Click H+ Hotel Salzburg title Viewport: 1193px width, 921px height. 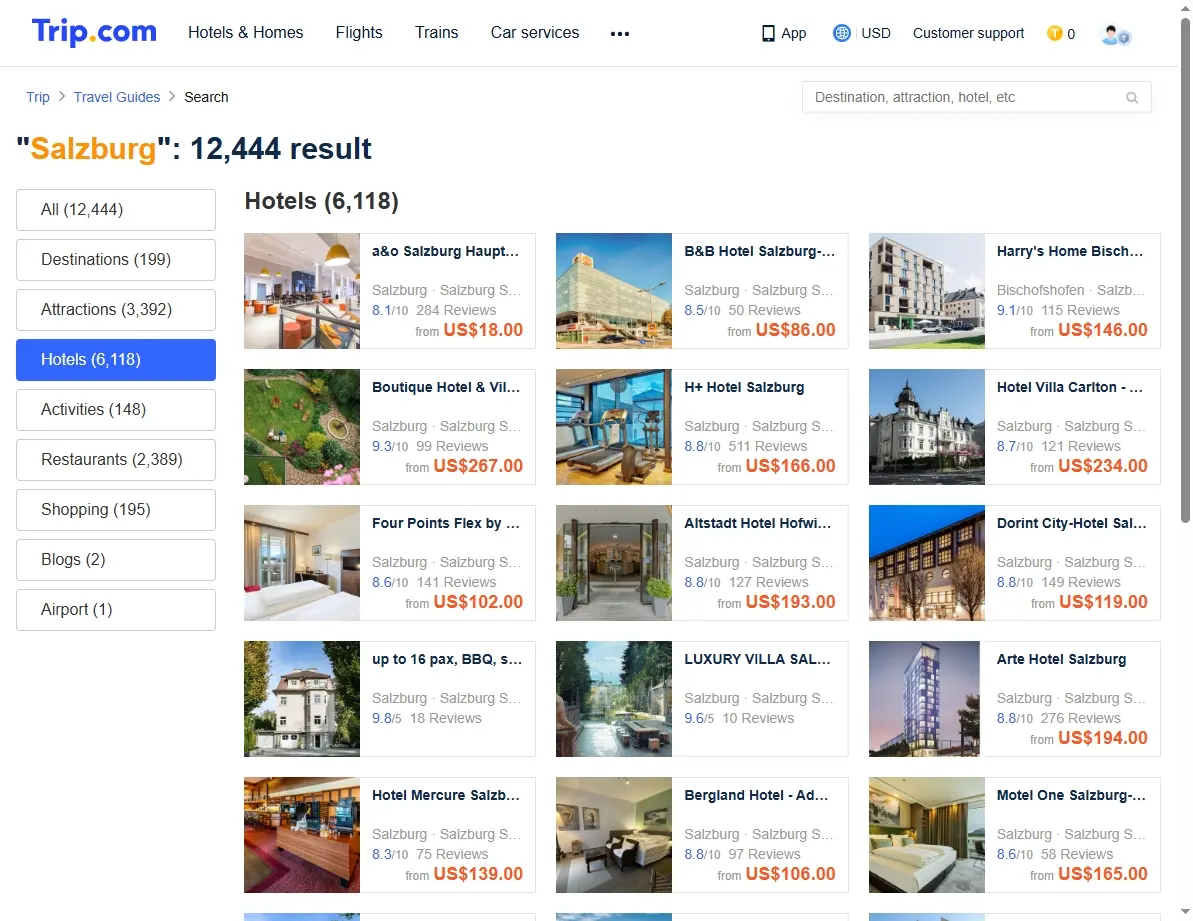[744, 387]
